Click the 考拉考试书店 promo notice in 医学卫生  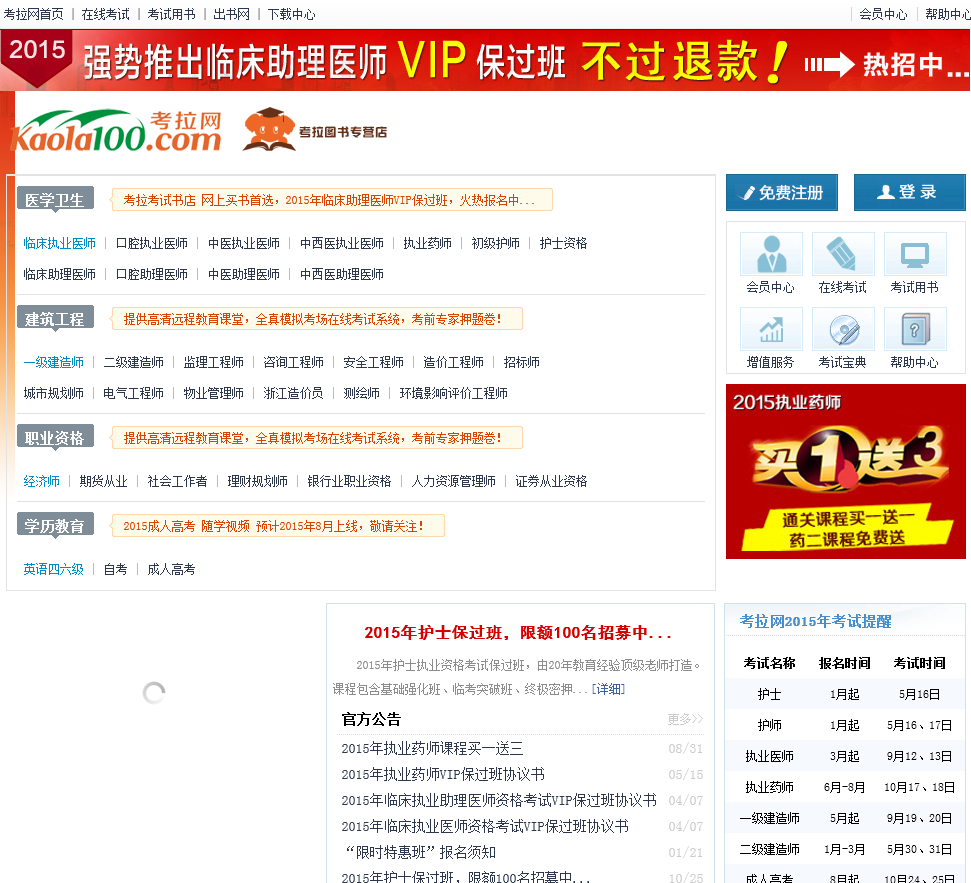click(331, 200)
